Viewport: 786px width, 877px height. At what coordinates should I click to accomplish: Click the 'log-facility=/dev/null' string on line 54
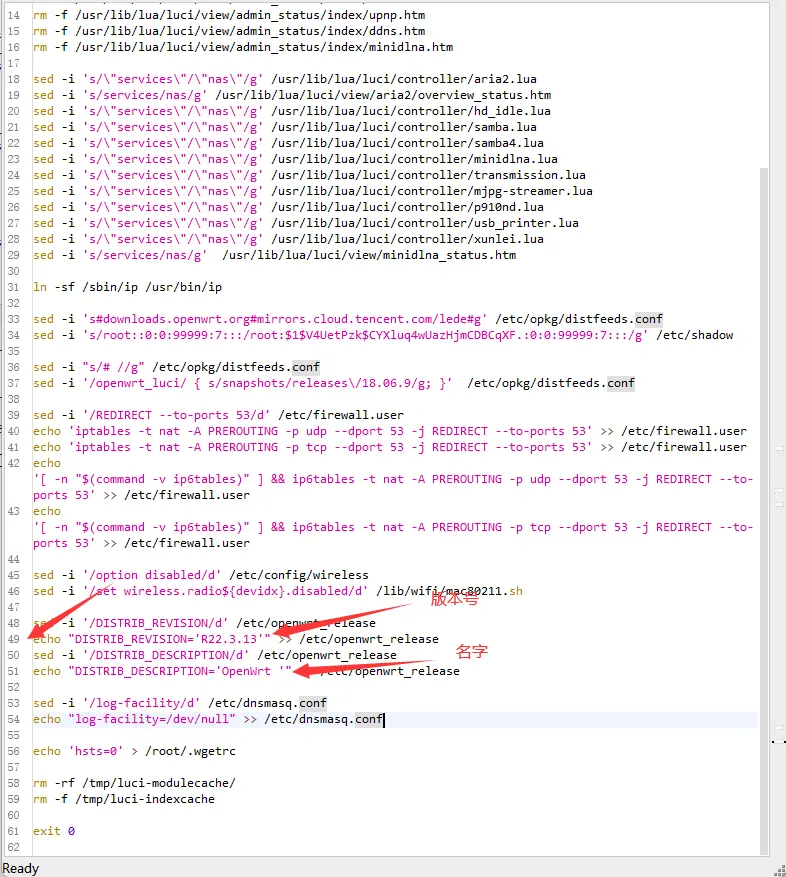click(152, 719)
